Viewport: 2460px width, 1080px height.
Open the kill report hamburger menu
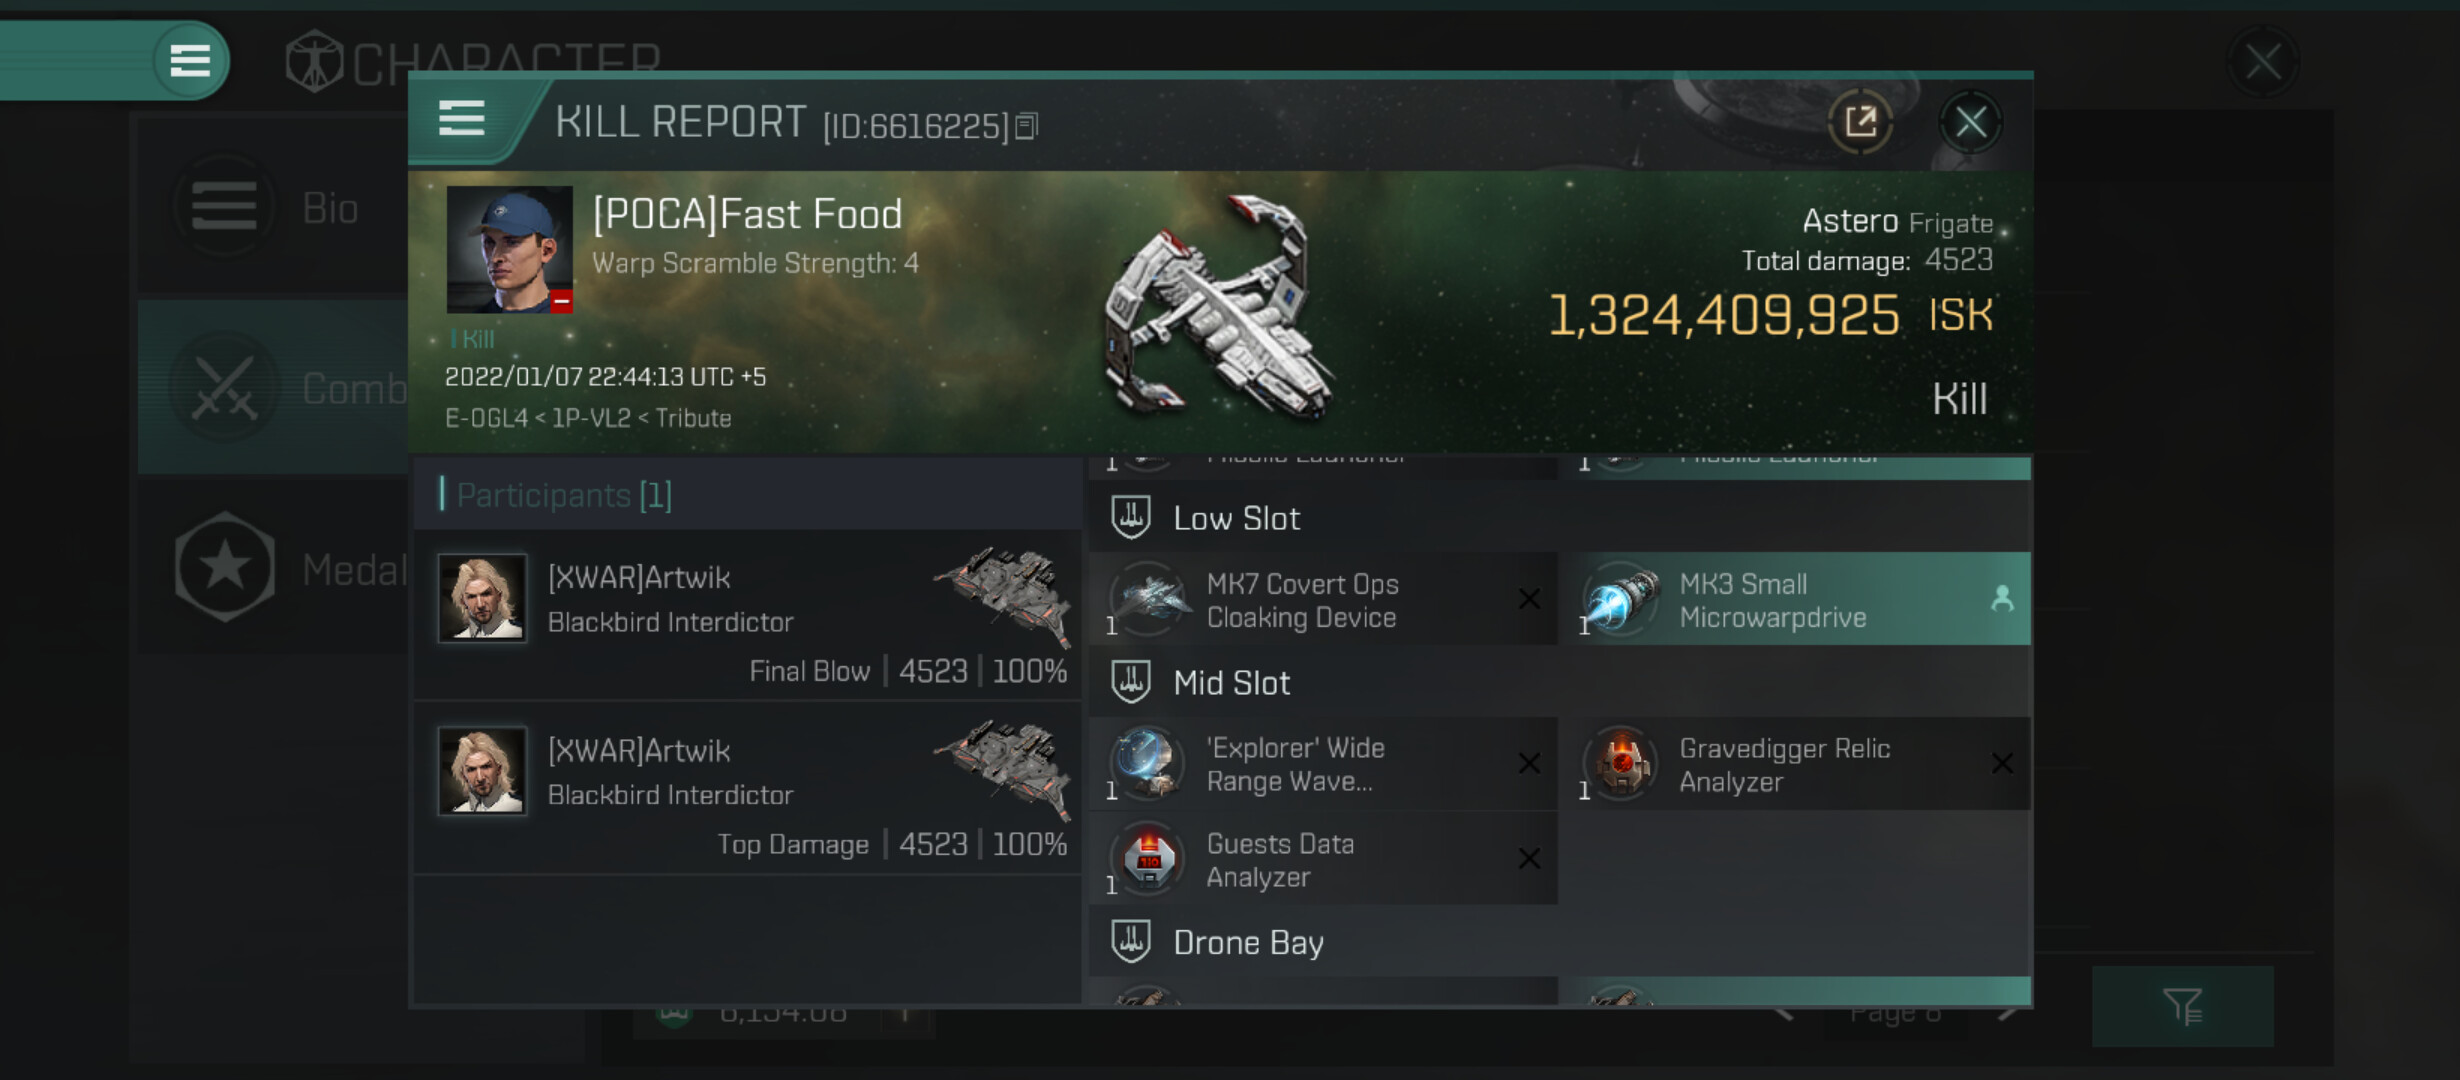click(x=461, y=119)
